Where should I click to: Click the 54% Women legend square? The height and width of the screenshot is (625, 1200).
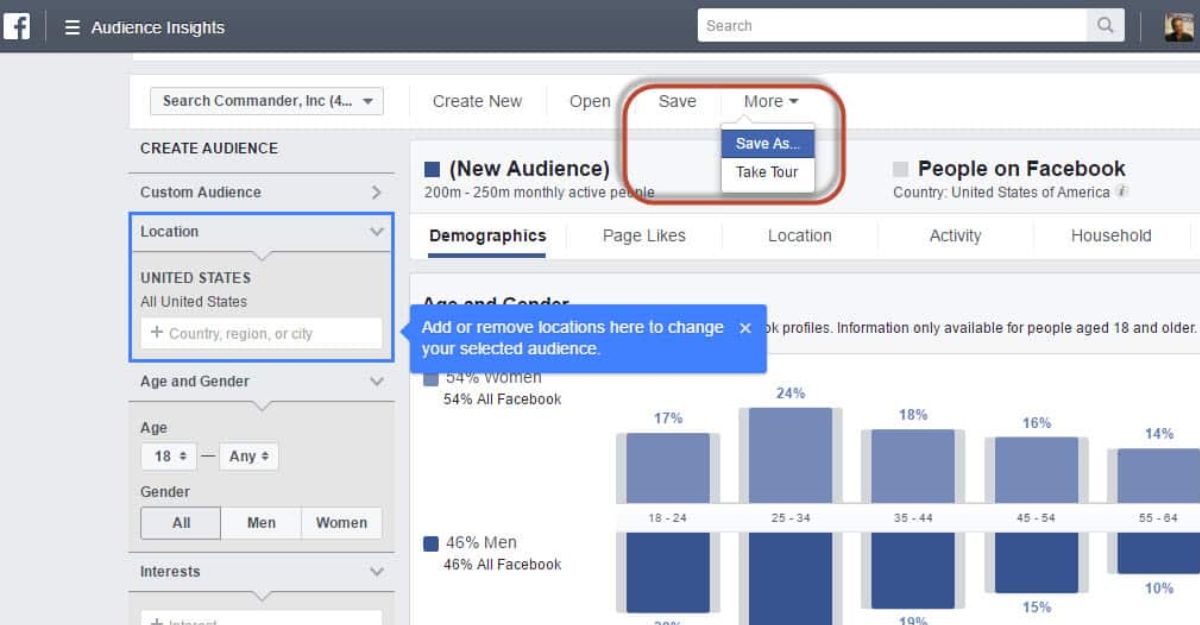coord(431,378)
